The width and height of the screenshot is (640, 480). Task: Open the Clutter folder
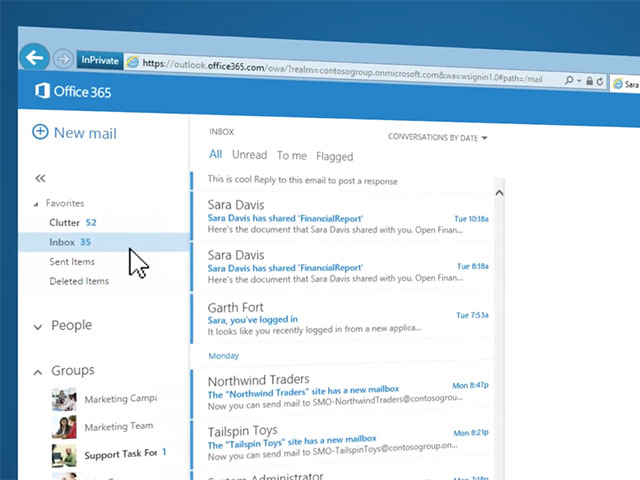pyautogui.click(x=104, y=222)
